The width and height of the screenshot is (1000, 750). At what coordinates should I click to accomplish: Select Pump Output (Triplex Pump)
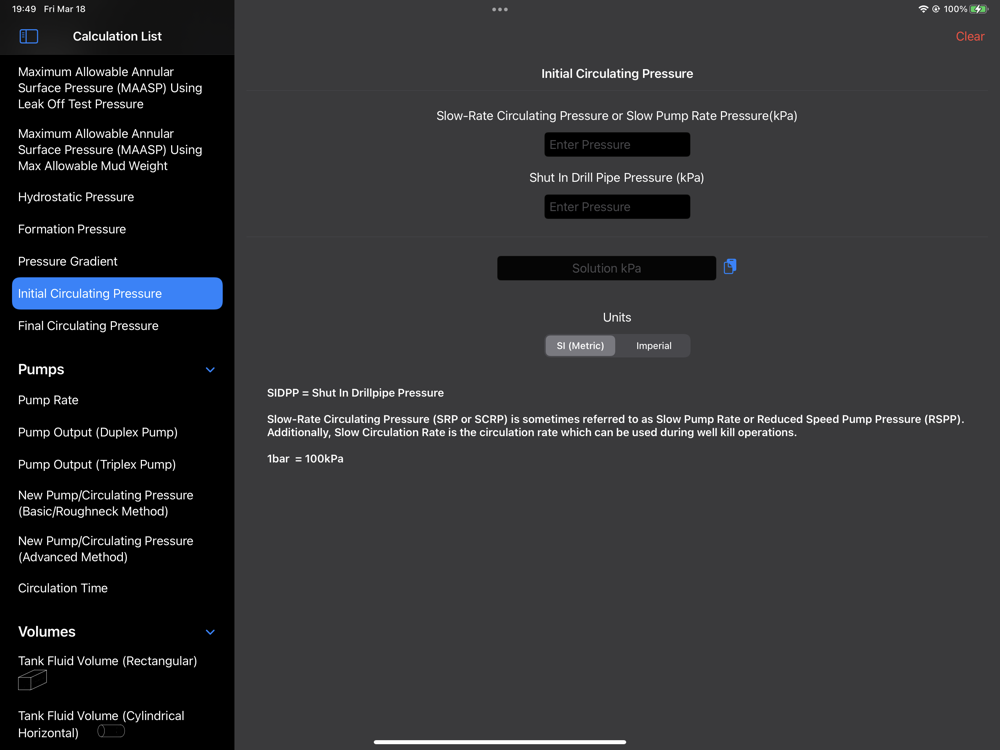coord(117,464)
